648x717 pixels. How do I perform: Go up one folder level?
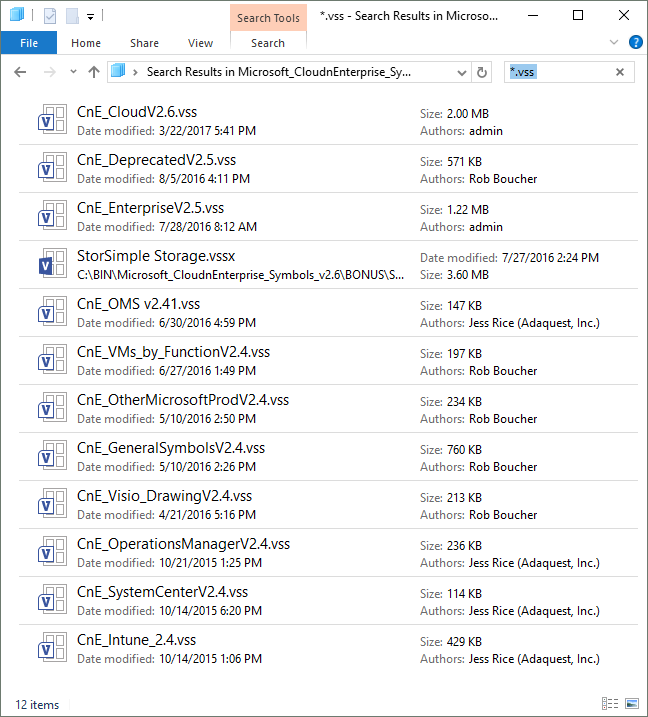[x=94, y=72]
